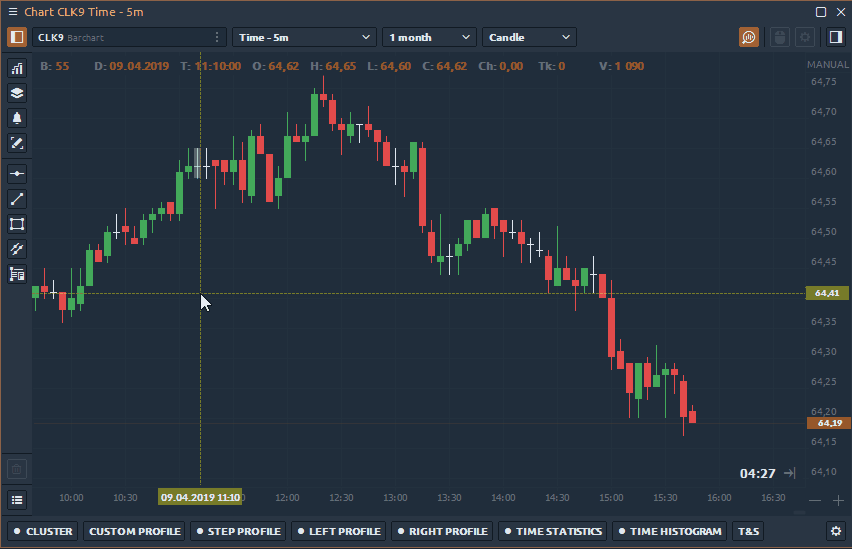Open the Time - 5m timeframe dropdown
Image resolution: width=852 pixels, height=549 pixels.
tap(304, 37)
